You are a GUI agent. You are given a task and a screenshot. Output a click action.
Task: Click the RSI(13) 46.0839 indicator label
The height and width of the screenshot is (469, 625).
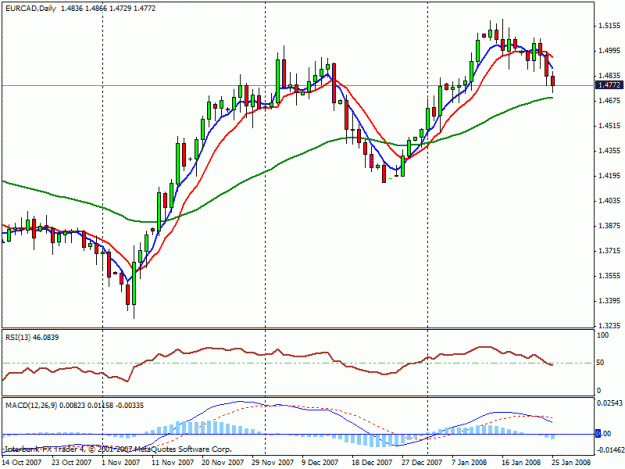pos(32,338)
